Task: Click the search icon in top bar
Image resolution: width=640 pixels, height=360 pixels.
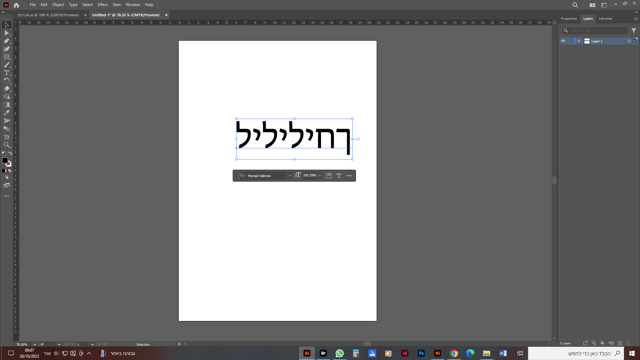Action: tap(575, 5)
